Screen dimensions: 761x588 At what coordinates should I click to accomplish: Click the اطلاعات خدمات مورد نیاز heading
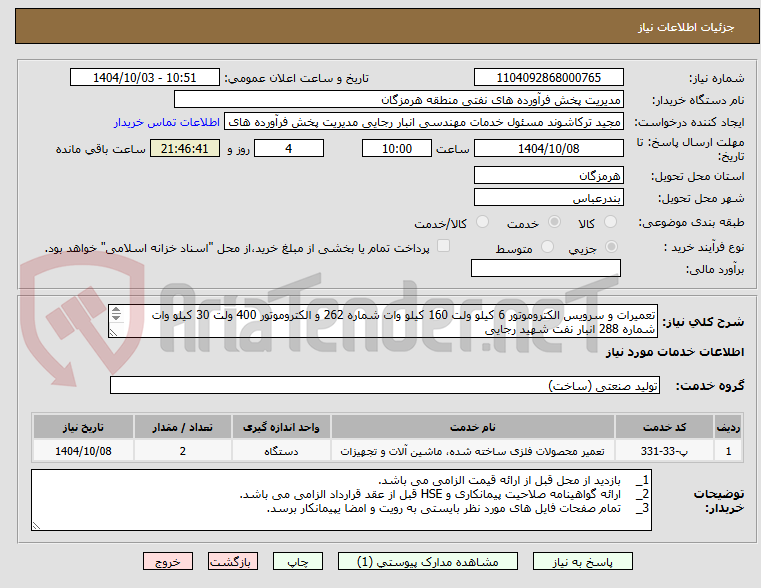click(x=675, y=352)
